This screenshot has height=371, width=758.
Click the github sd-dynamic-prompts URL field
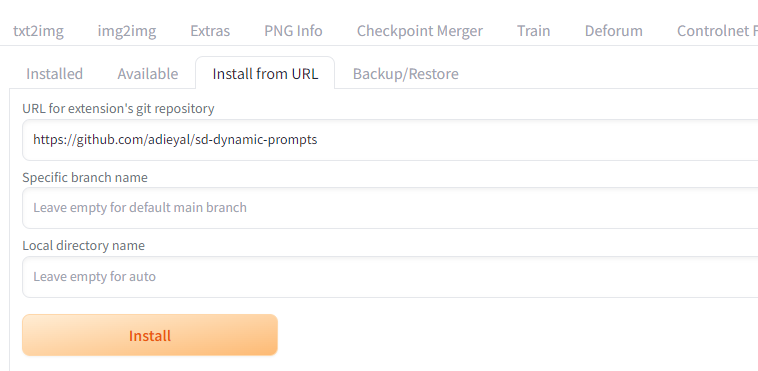[x=390, y=140]
